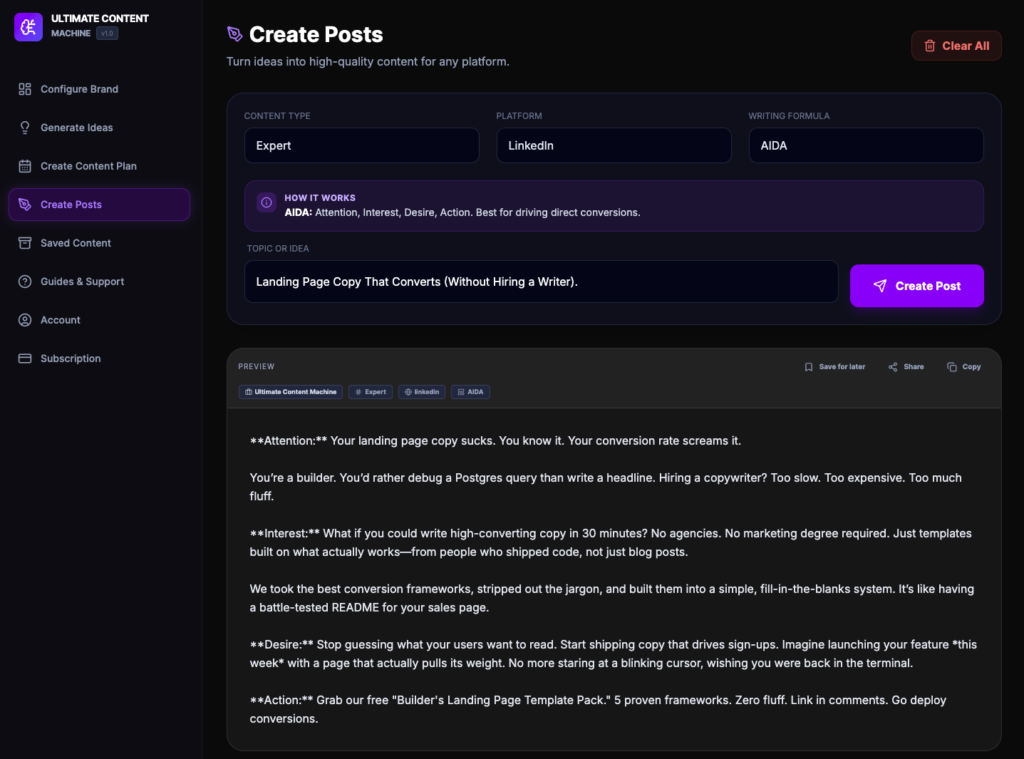Copy the generated post text

coord(964,367)
